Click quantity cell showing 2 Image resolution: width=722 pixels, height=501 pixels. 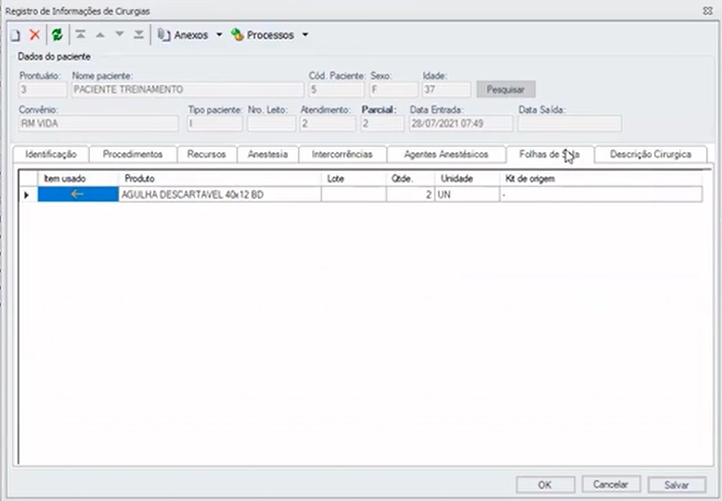tap(410, 195)
